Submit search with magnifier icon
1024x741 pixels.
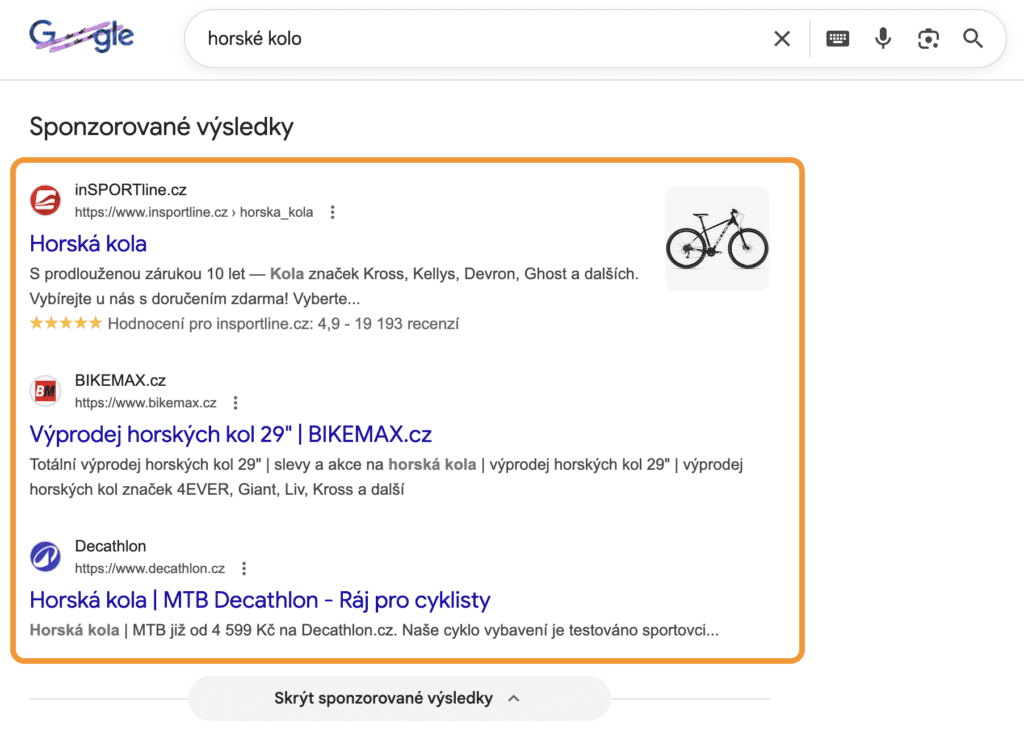973,39
